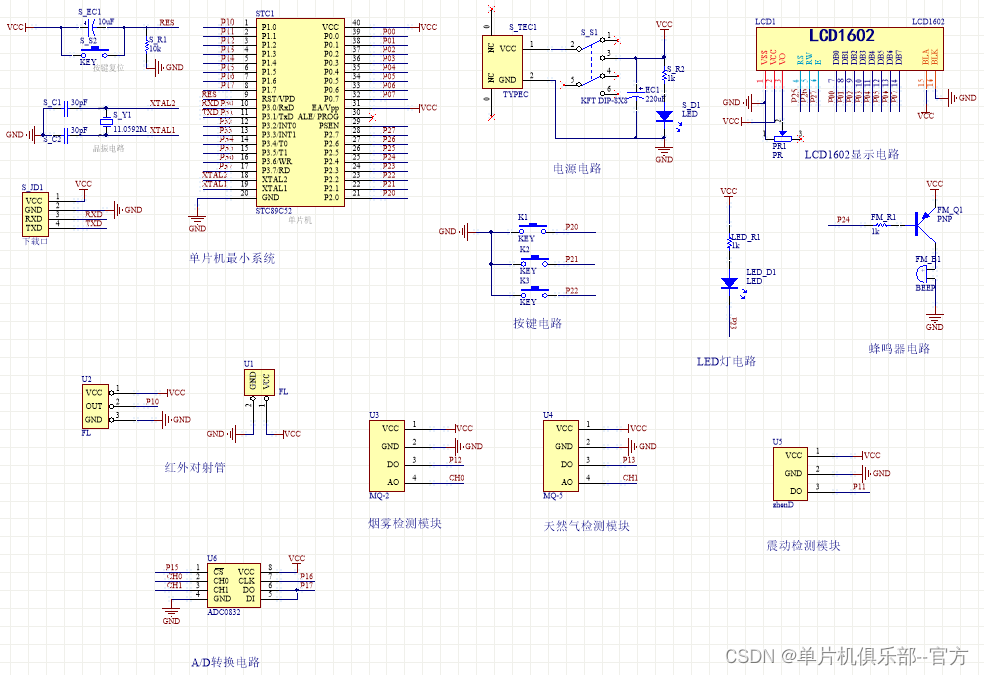Select the ADC0832 converter chip U6

coord(234,585)
